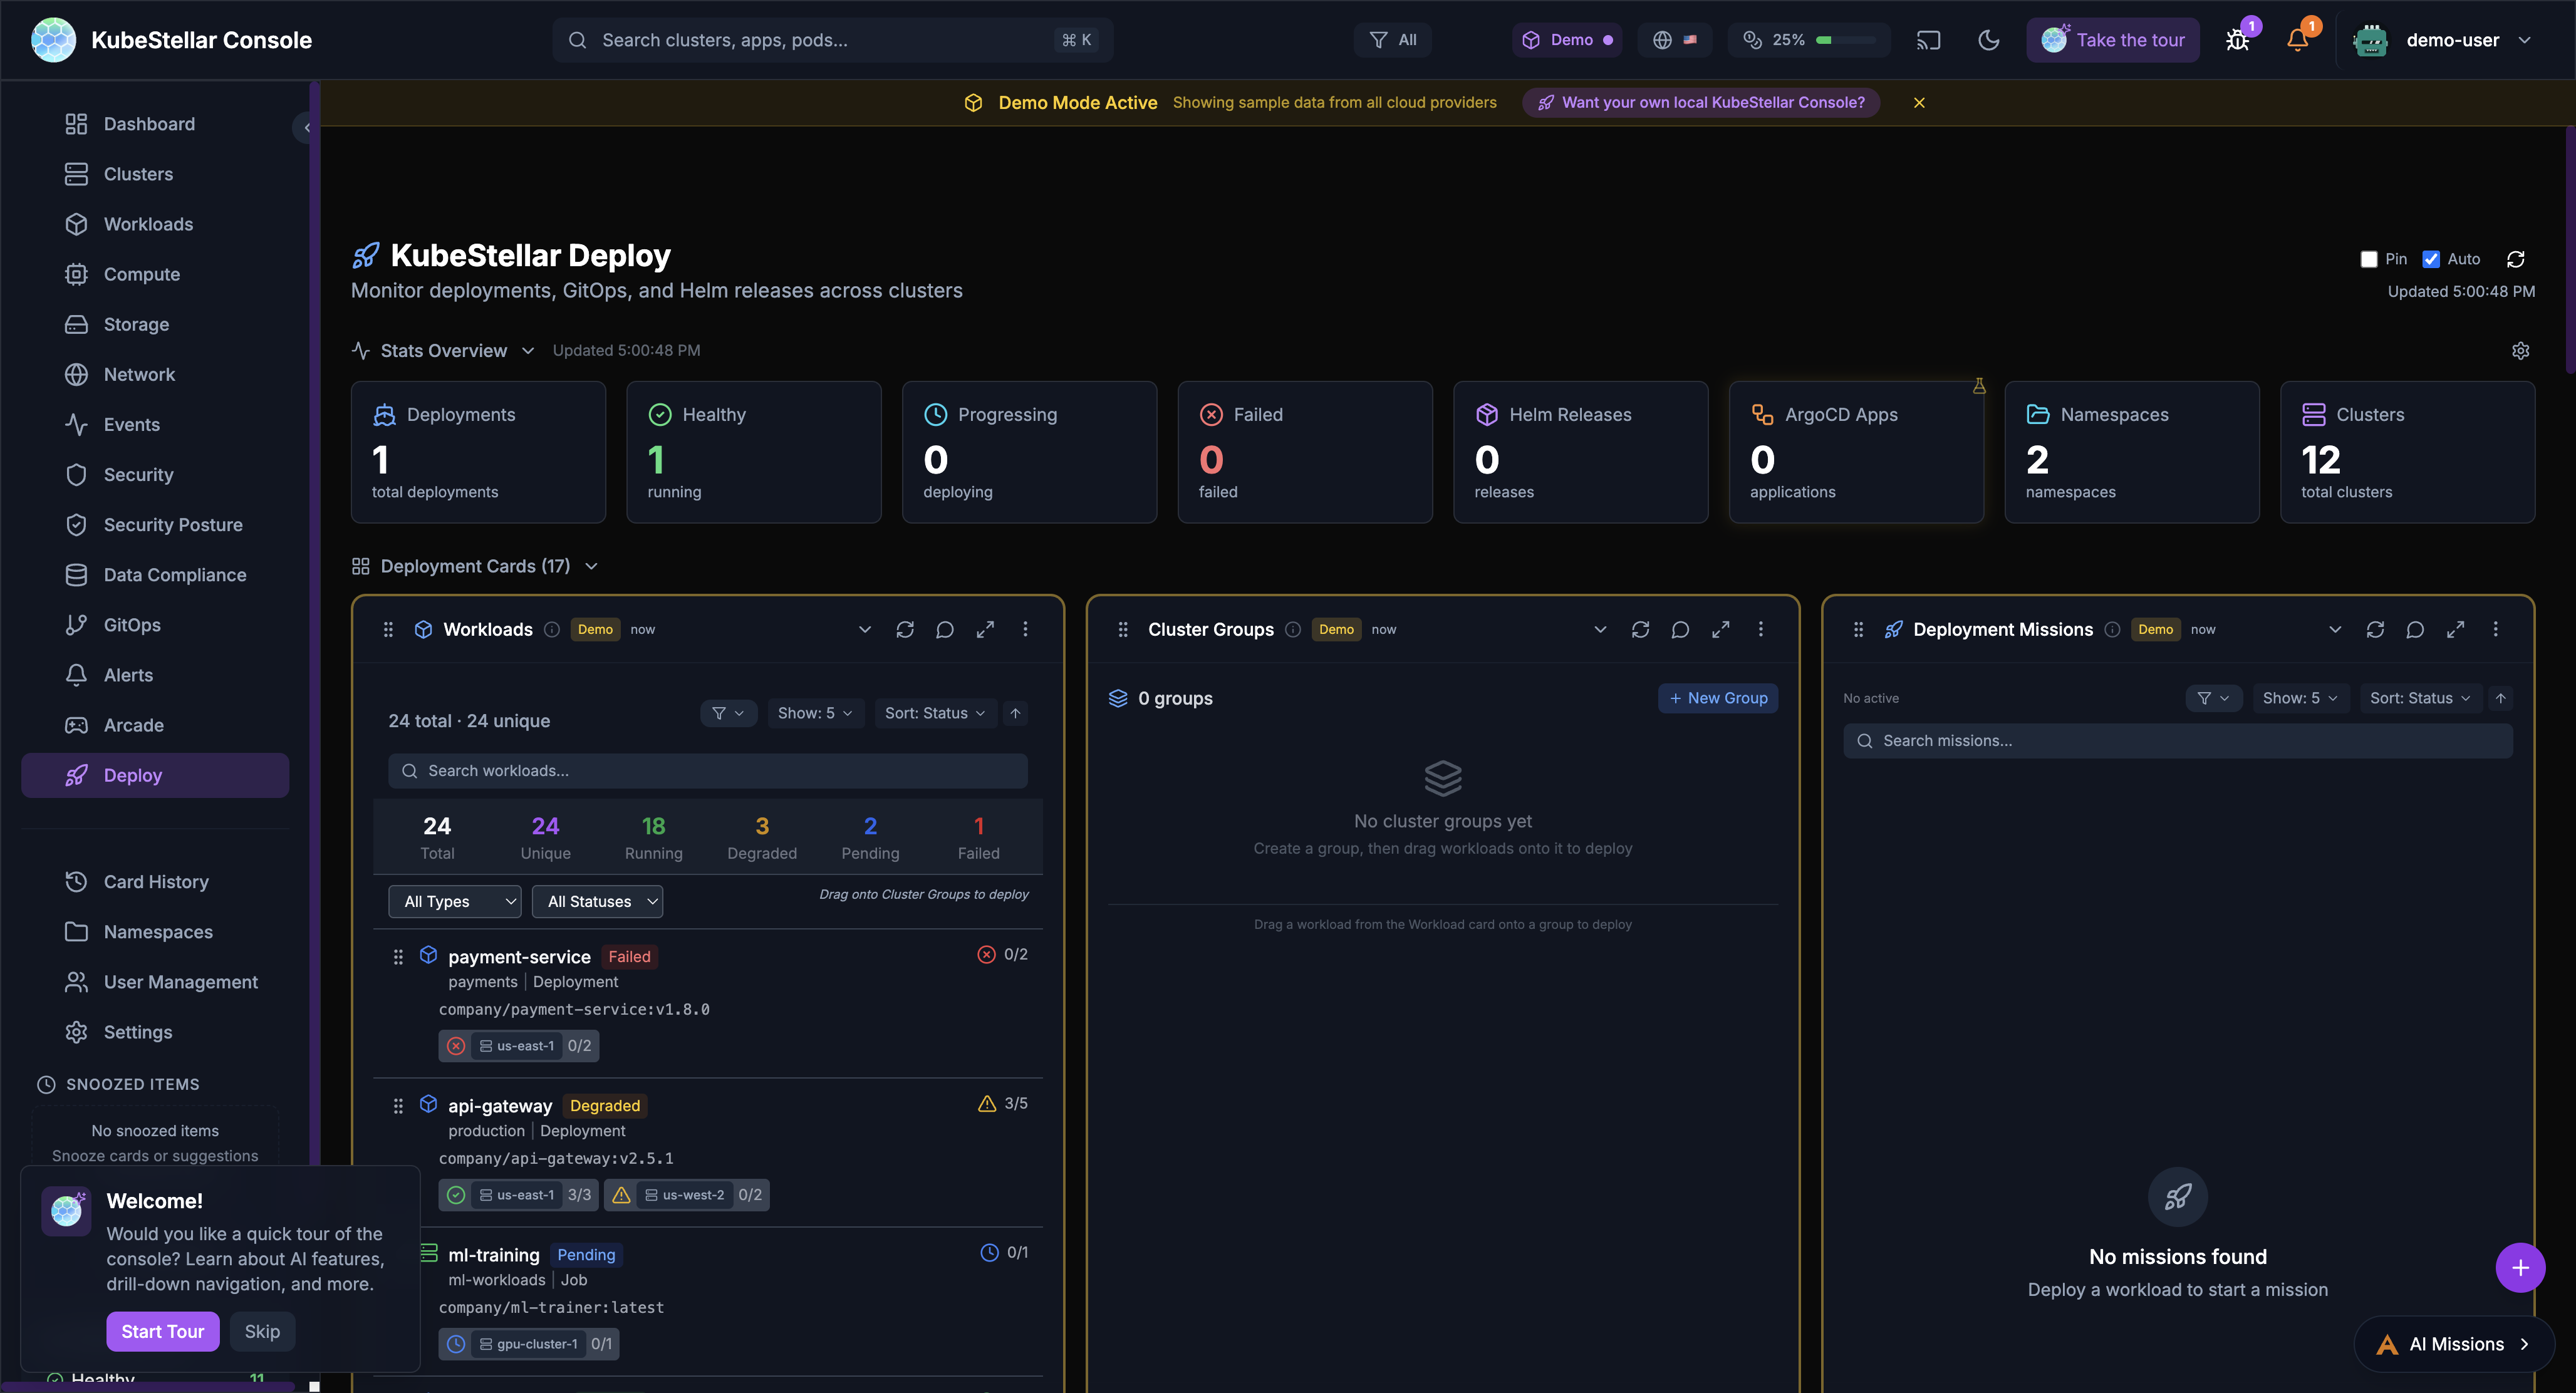Screen dimensions: 2576x1393
Task: Open the Arcade sidebar item
Action: point(133,724)
